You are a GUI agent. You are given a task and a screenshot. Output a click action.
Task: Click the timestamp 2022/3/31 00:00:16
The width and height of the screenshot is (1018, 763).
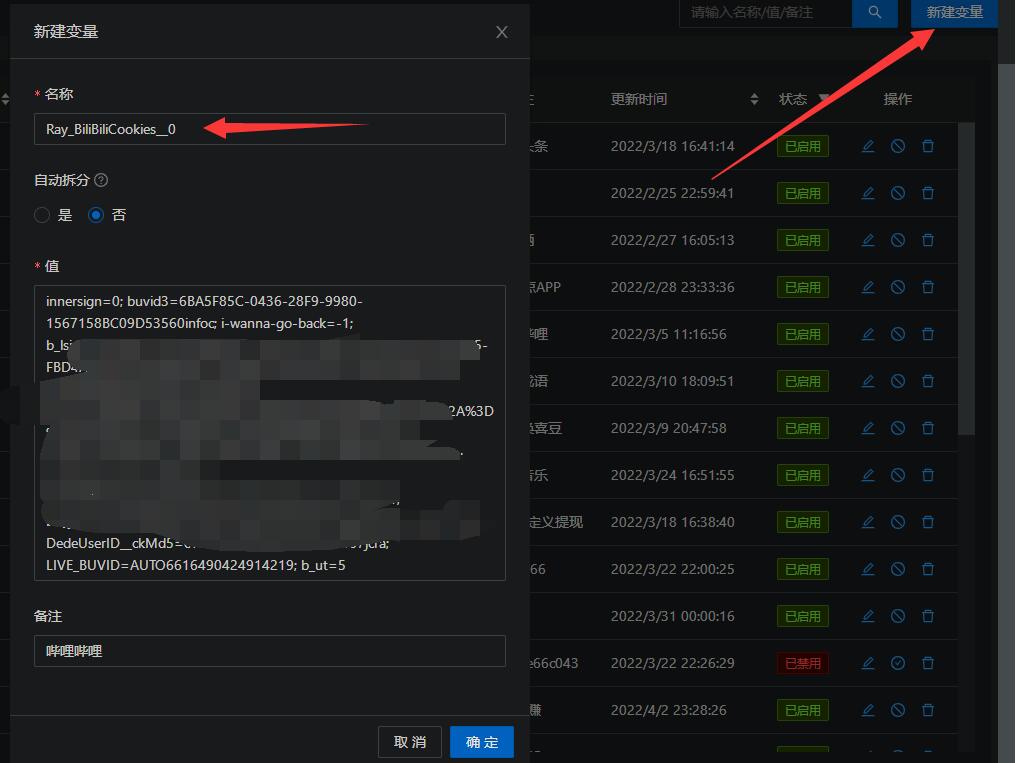[x=672, y=616]
